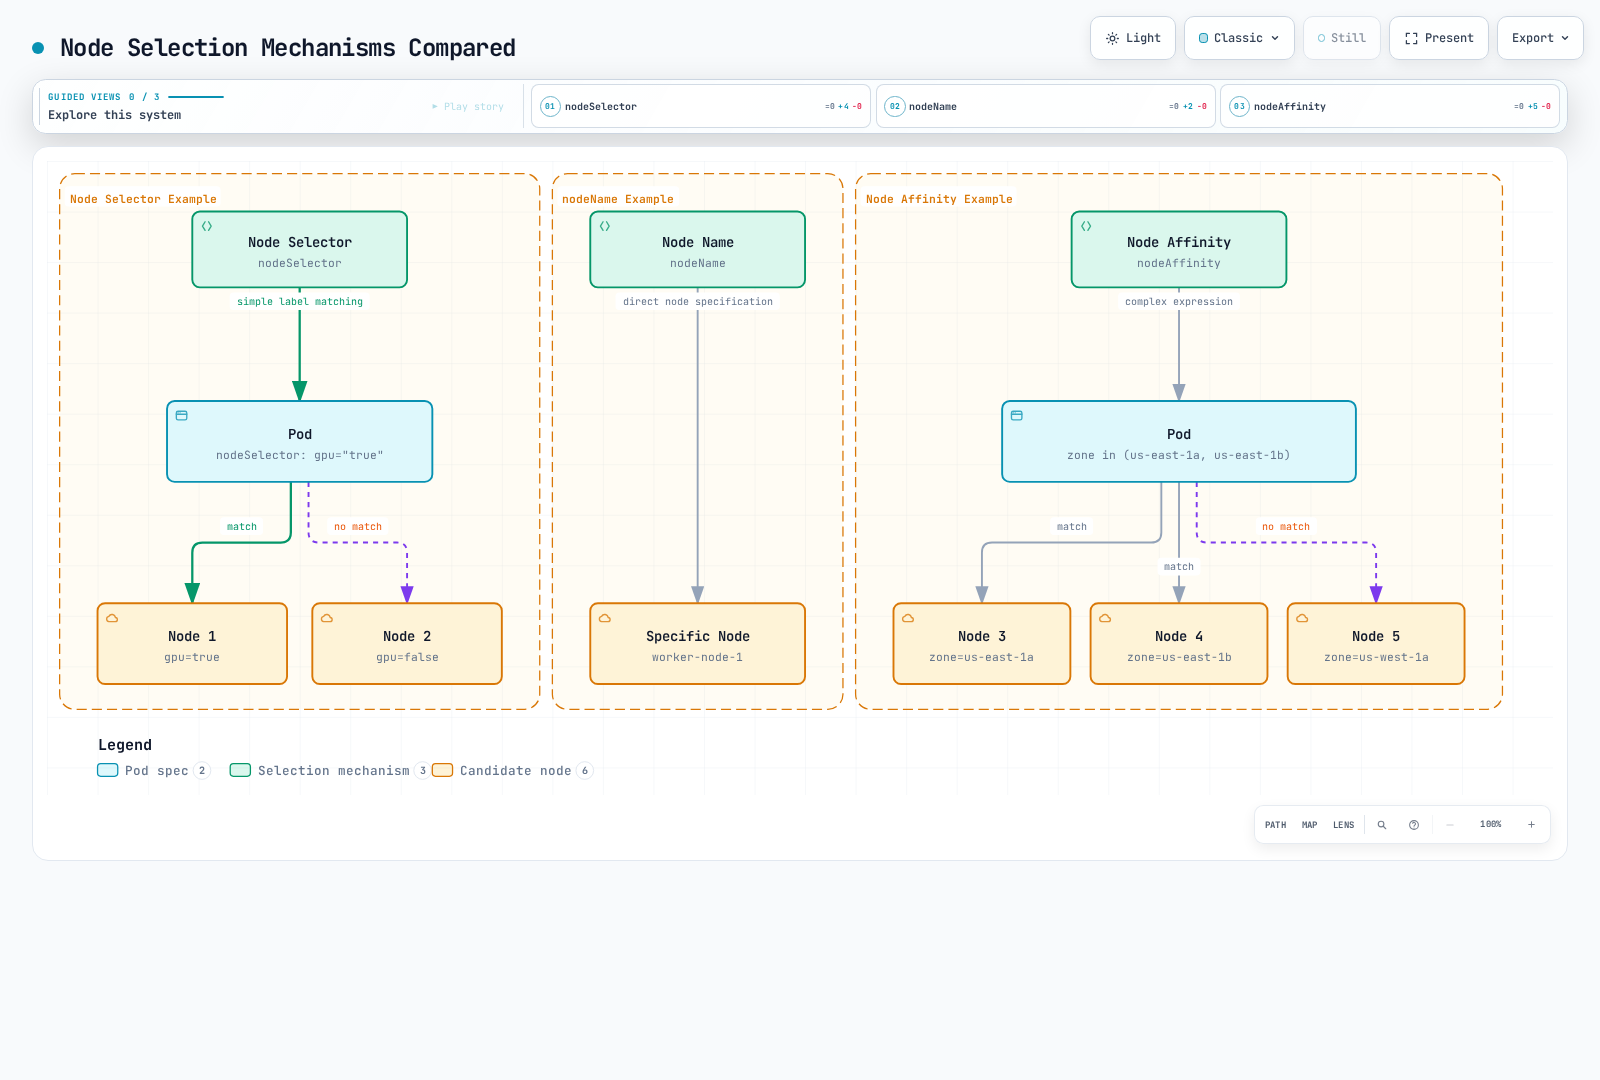Activate the MAP mode
Viewport: 1600px width, 1080px height.
[1310, 825]
